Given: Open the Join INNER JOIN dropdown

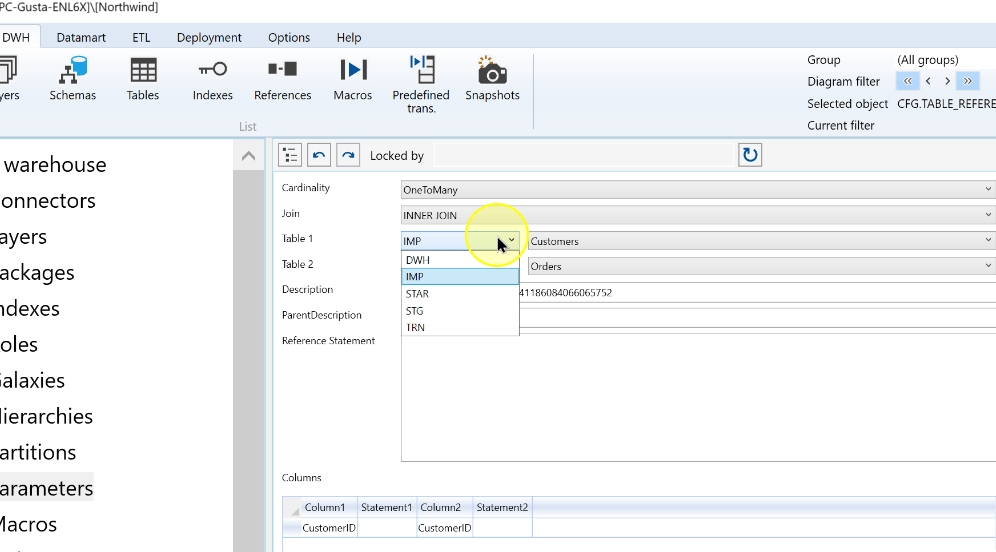Looking at the screenshot, I should [698, 215].
